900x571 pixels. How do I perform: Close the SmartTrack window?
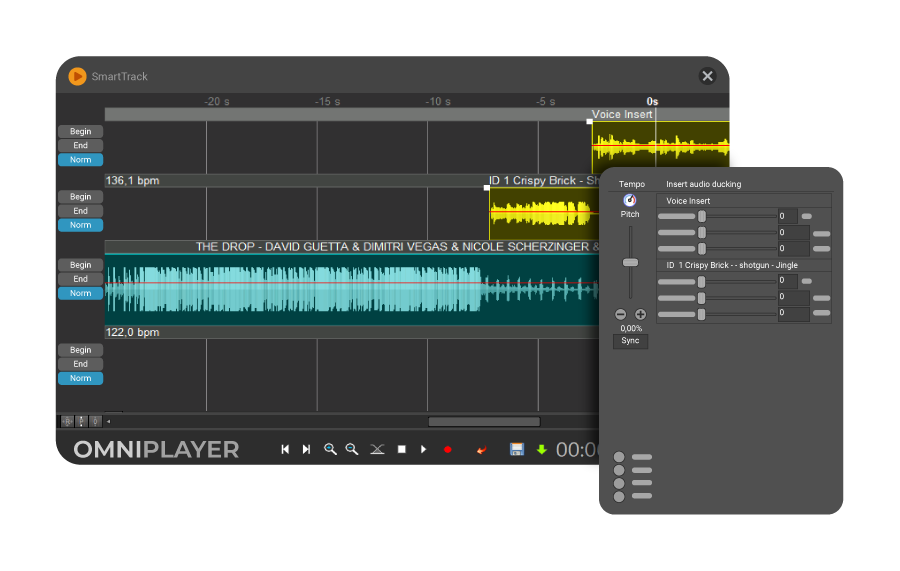[707, 76]
